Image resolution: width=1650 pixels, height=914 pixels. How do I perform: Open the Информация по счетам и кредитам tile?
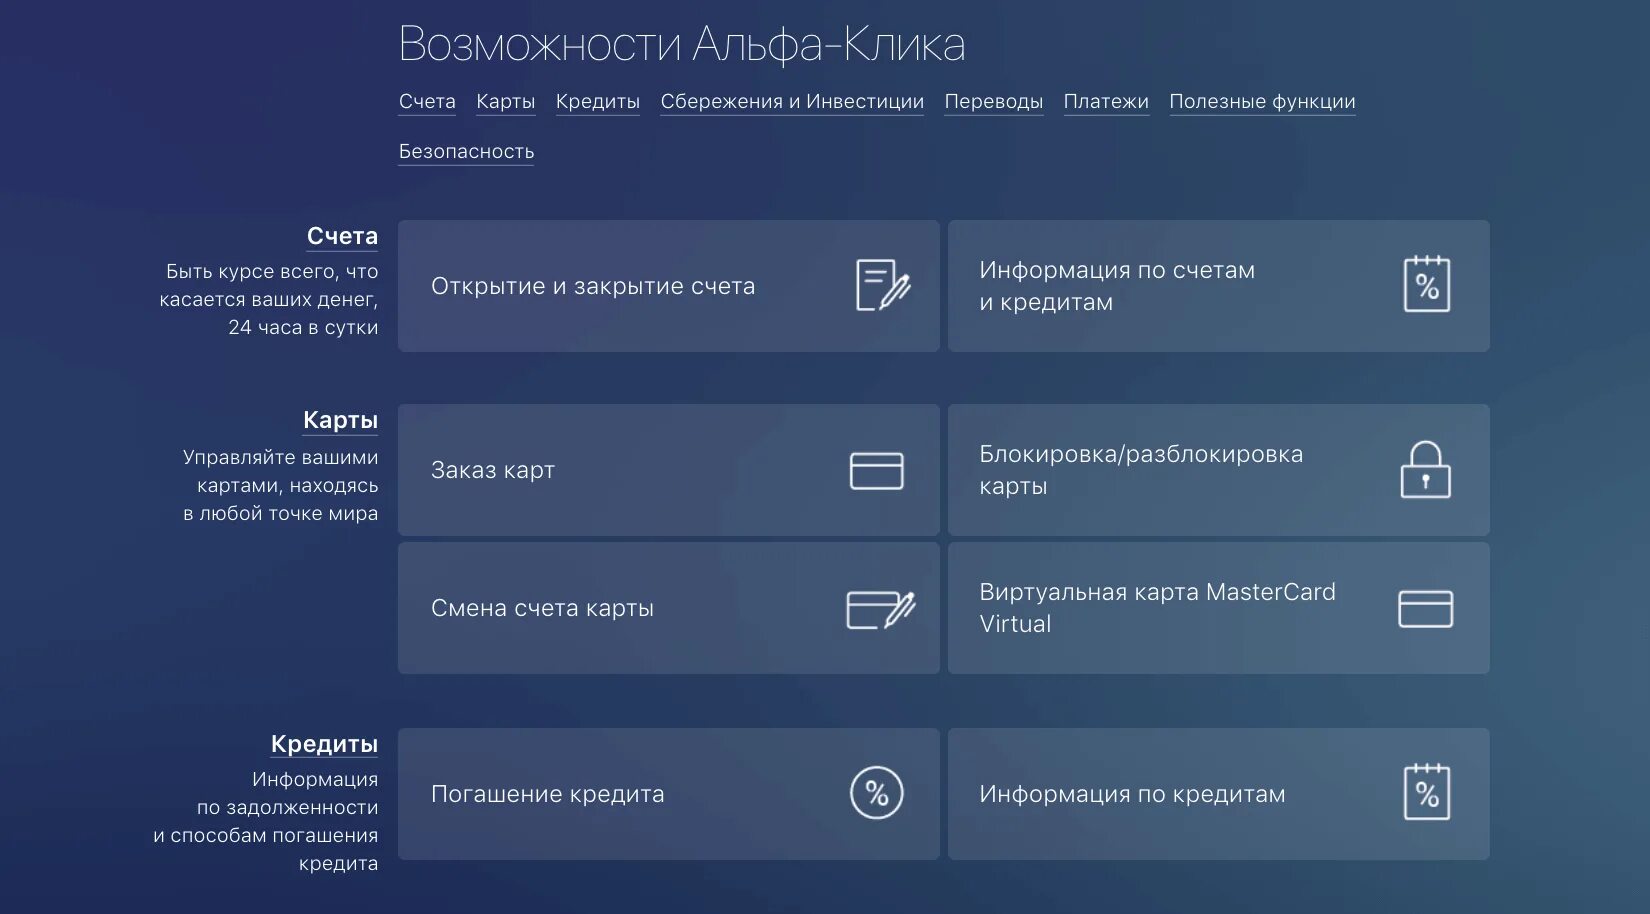(x=1218, y=286)
